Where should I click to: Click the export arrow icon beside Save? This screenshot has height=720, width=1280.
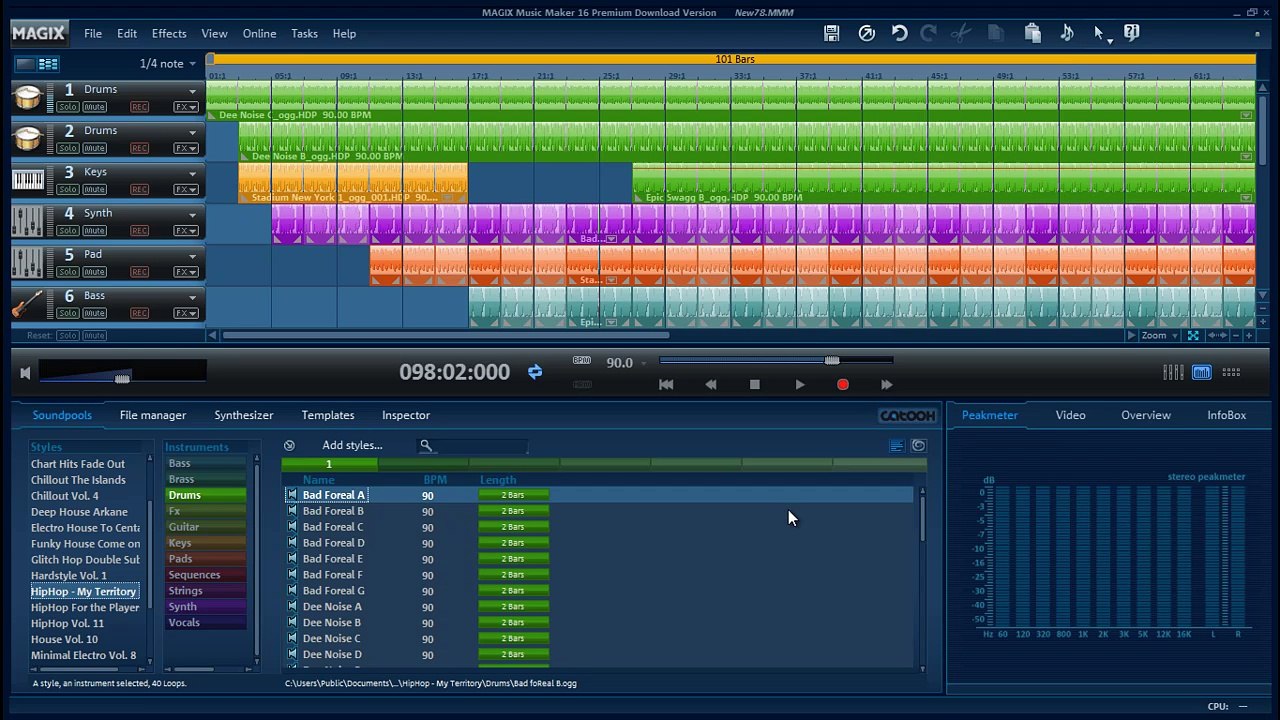[x=867, y=33]
